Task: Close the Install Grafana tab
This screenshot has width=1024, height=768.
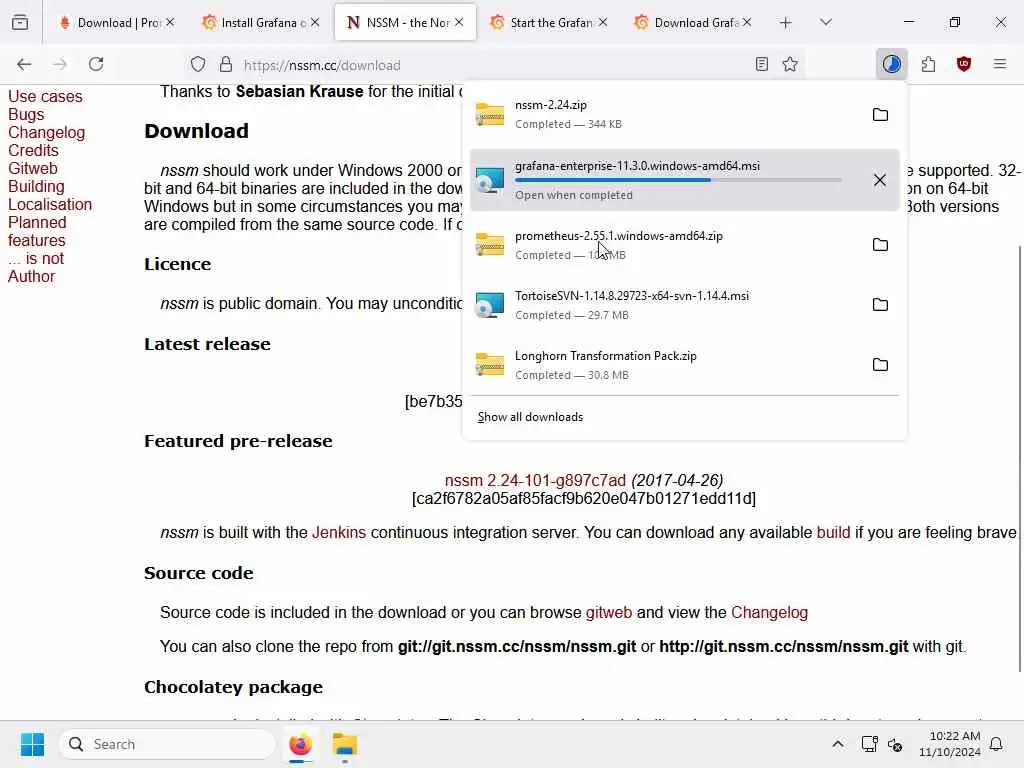Action: click(315, 22)
